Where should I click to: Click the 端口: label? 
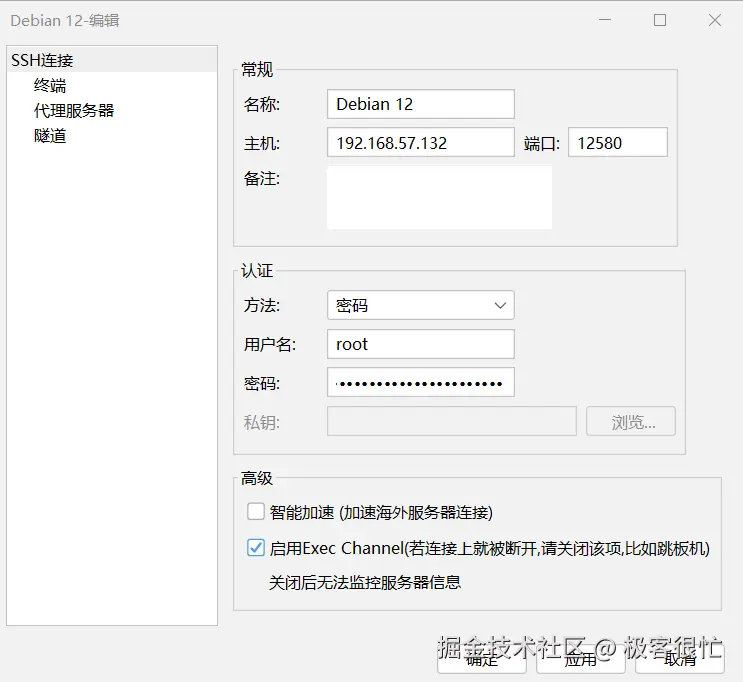point(542,143)
